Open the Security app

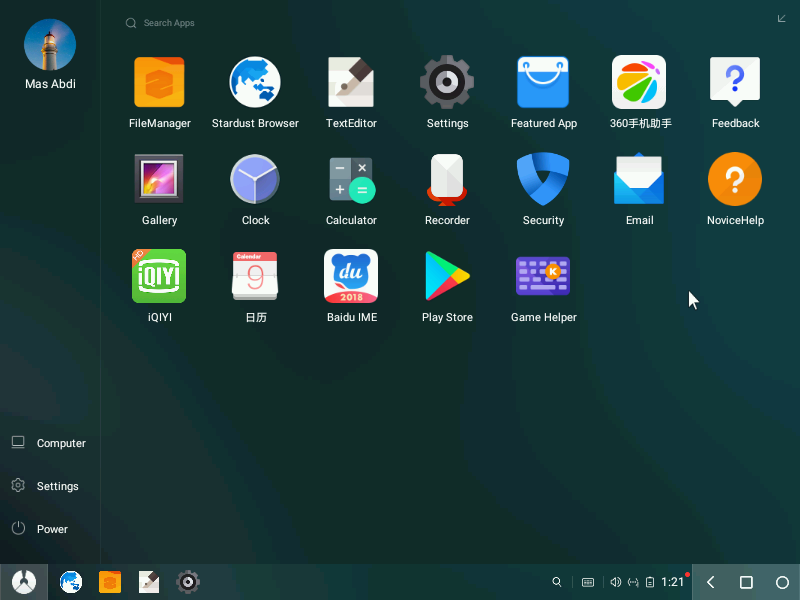(x=543, y=179)
